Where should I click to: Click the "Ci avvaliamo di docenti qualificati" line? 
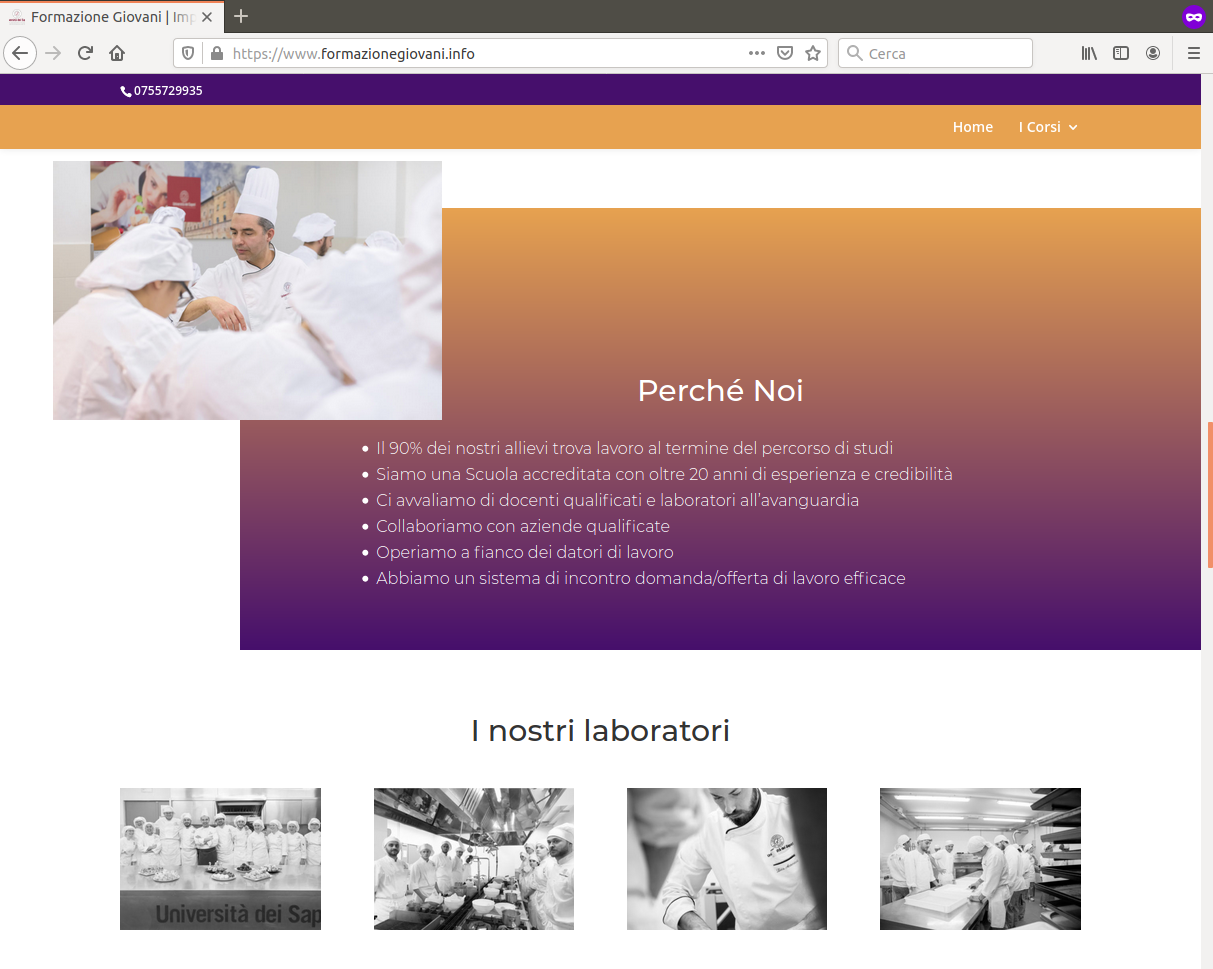(617, 500)
